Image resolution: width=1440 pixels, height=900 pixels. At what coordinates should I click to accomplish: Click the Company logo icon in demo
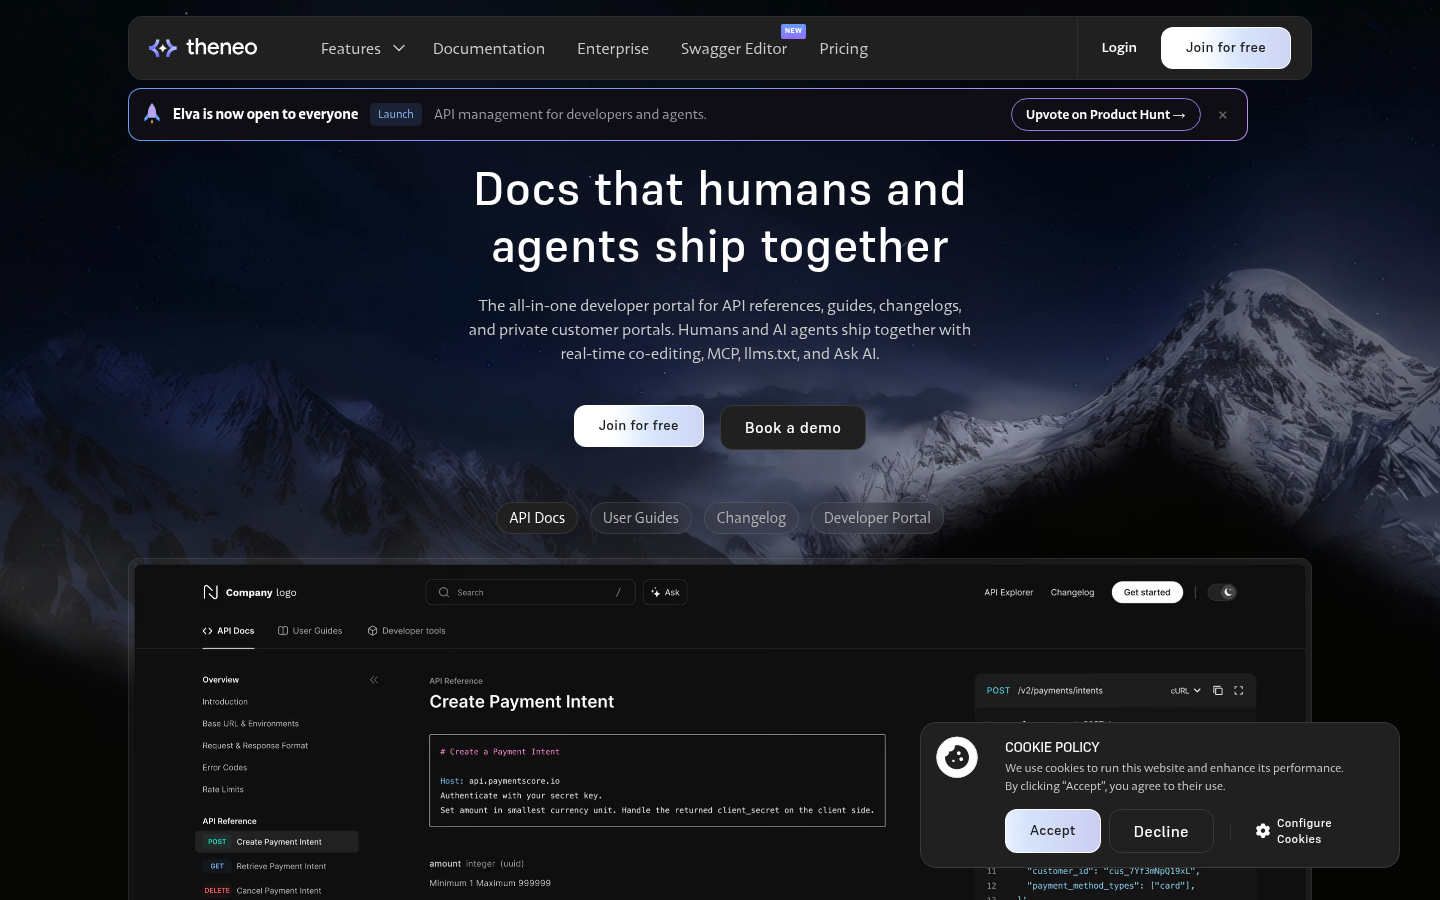coord(210,592)
